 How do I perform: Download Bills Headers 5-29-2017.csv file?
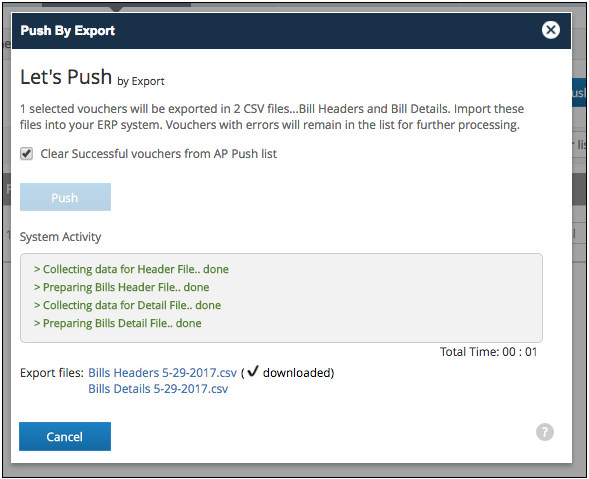(162, 373)
